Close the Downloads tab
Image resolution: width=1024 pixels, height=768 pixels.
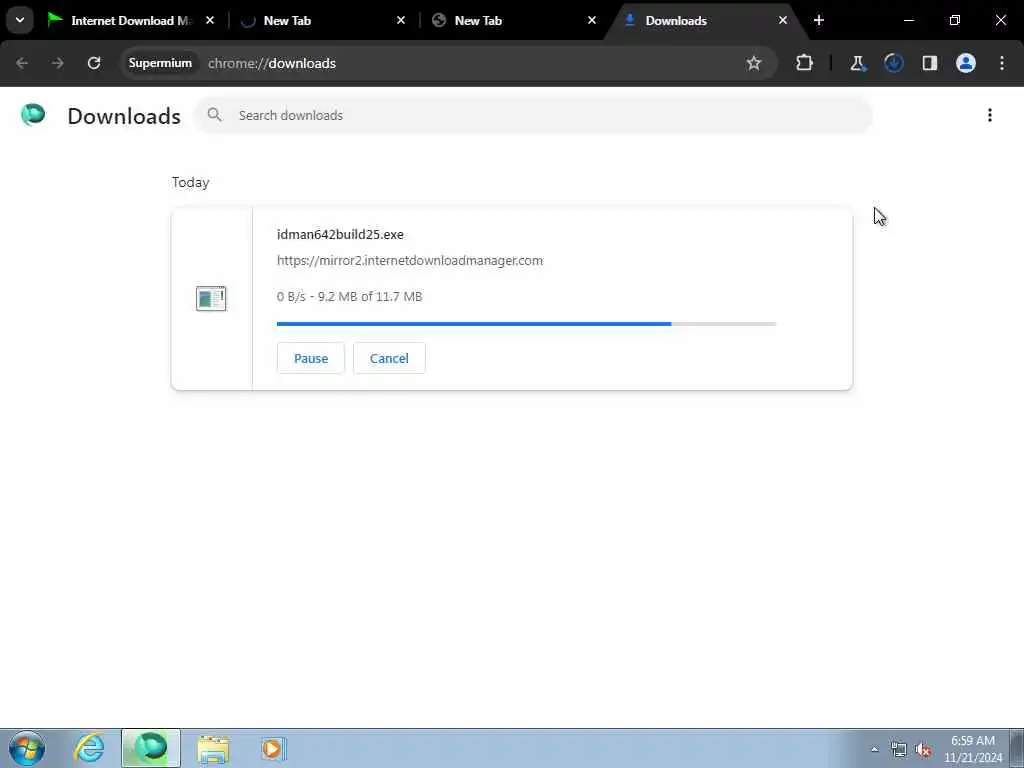(782, 20)
